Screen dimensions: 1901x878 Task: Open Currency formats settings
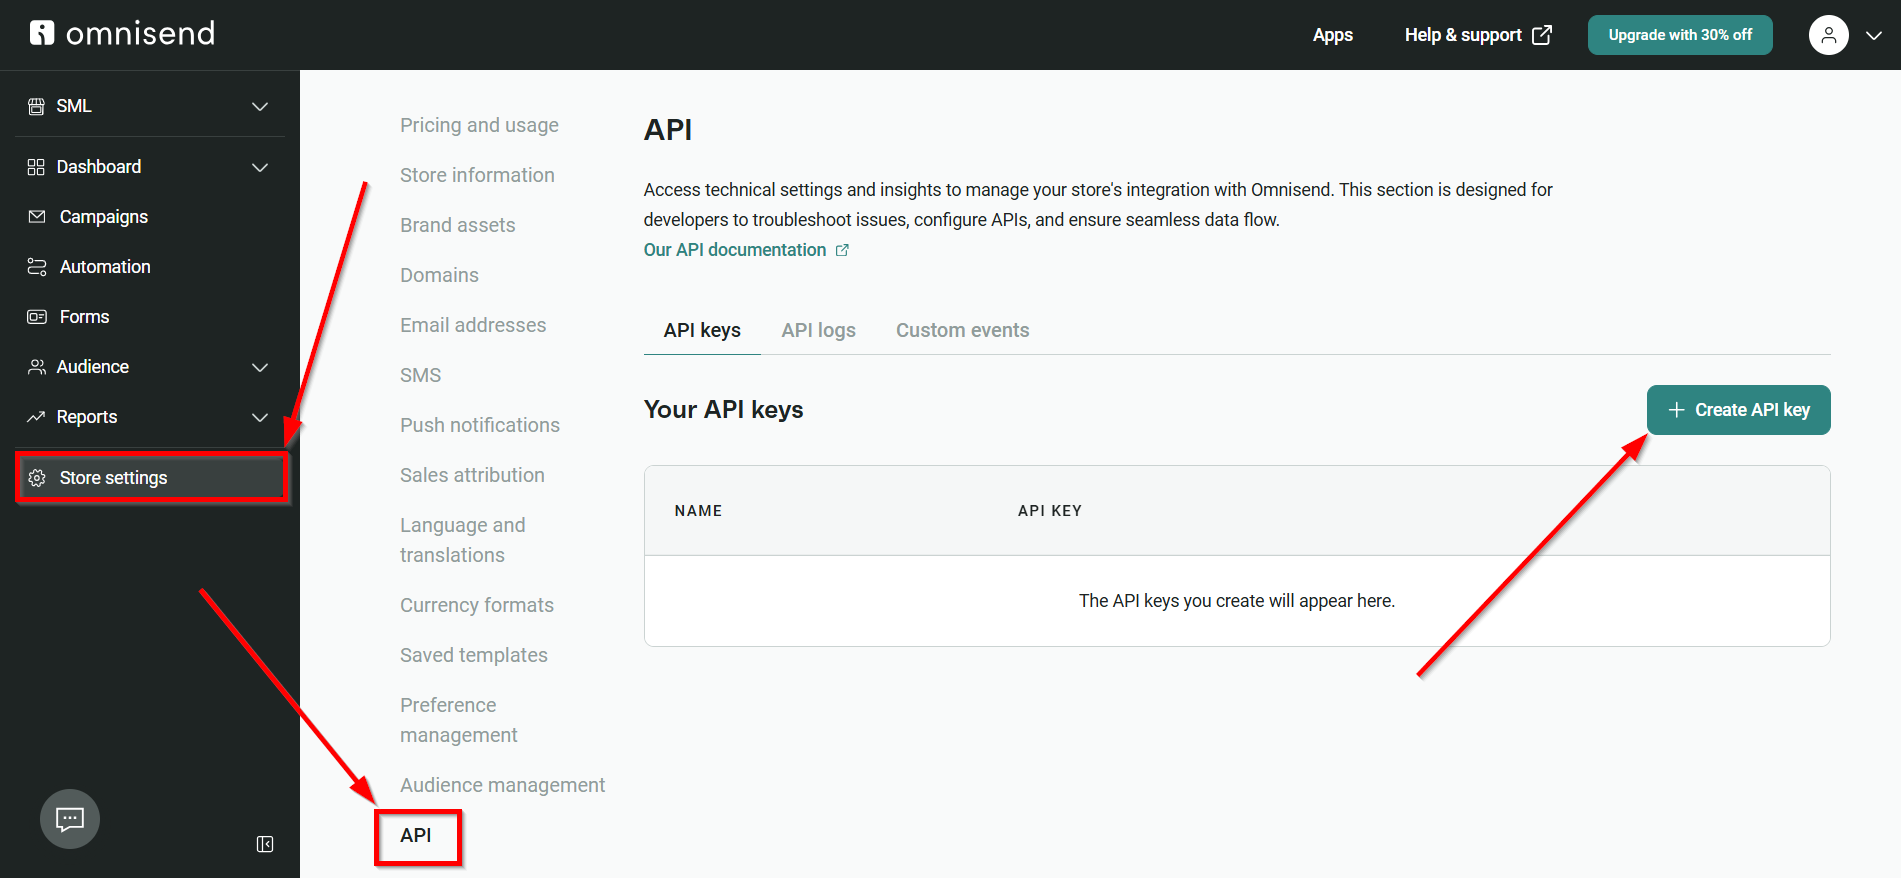[x=477, y=605]
